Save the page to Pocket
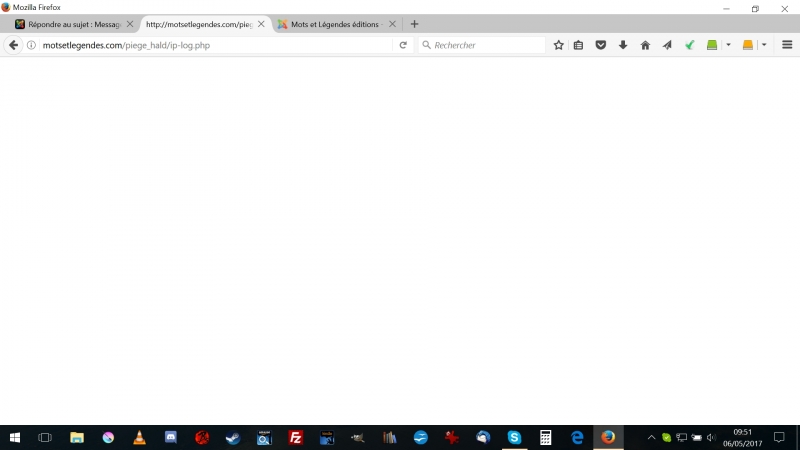This screenshot has height=450, width=800. point(601,45)
